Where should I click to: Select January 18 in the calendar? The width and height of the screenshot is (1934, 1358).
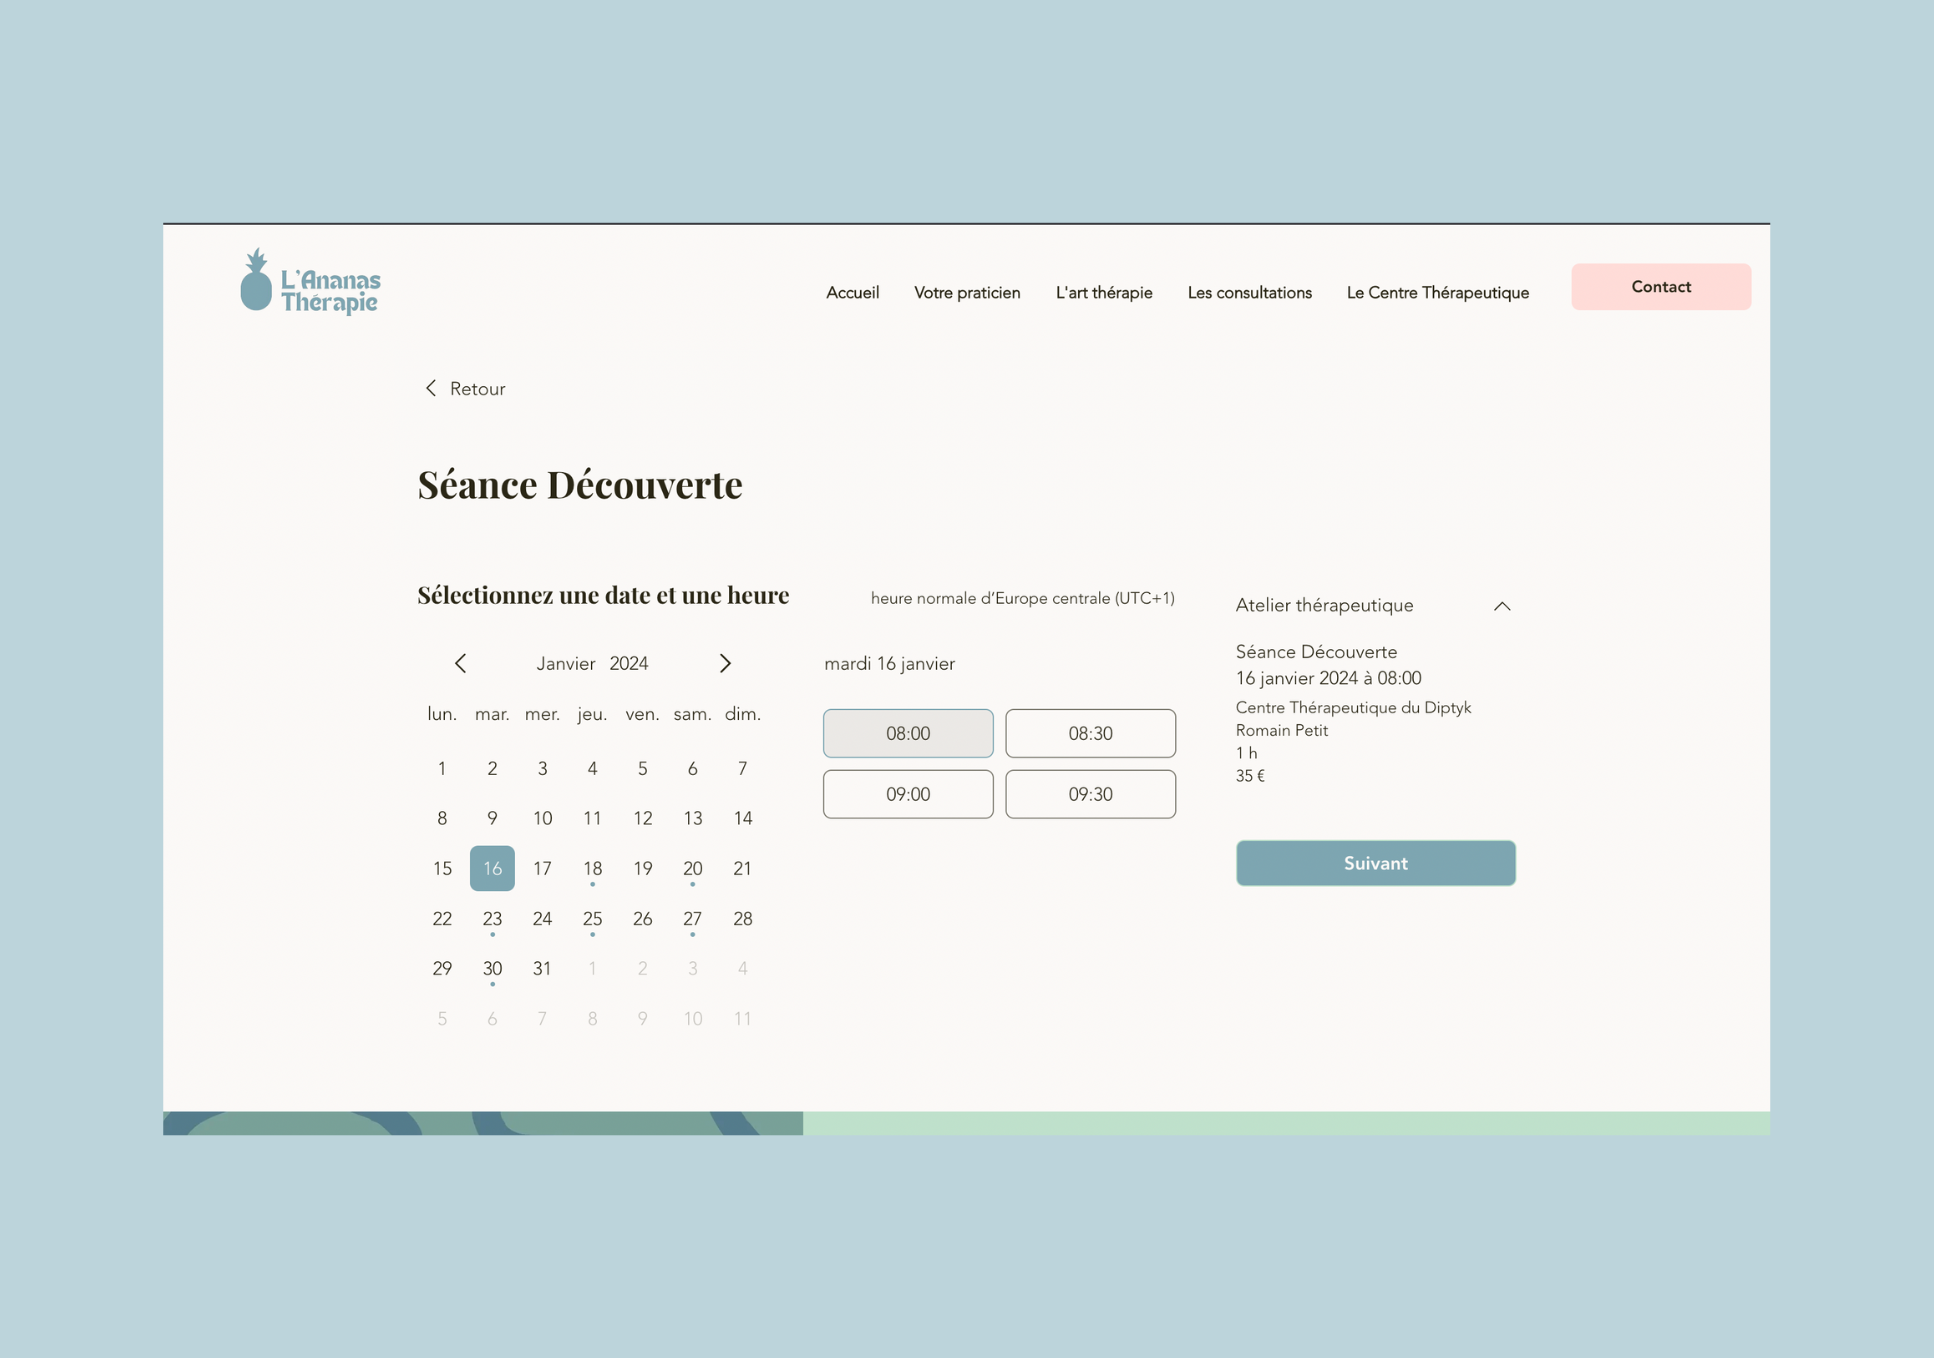tap(592, 868)
